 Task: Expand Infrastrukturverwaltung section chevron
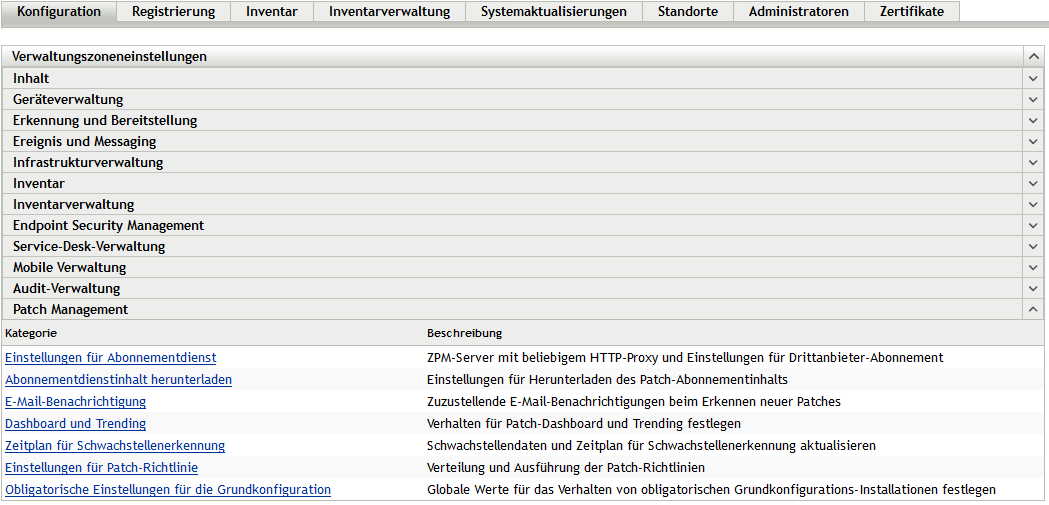(x=1033, y=162)
